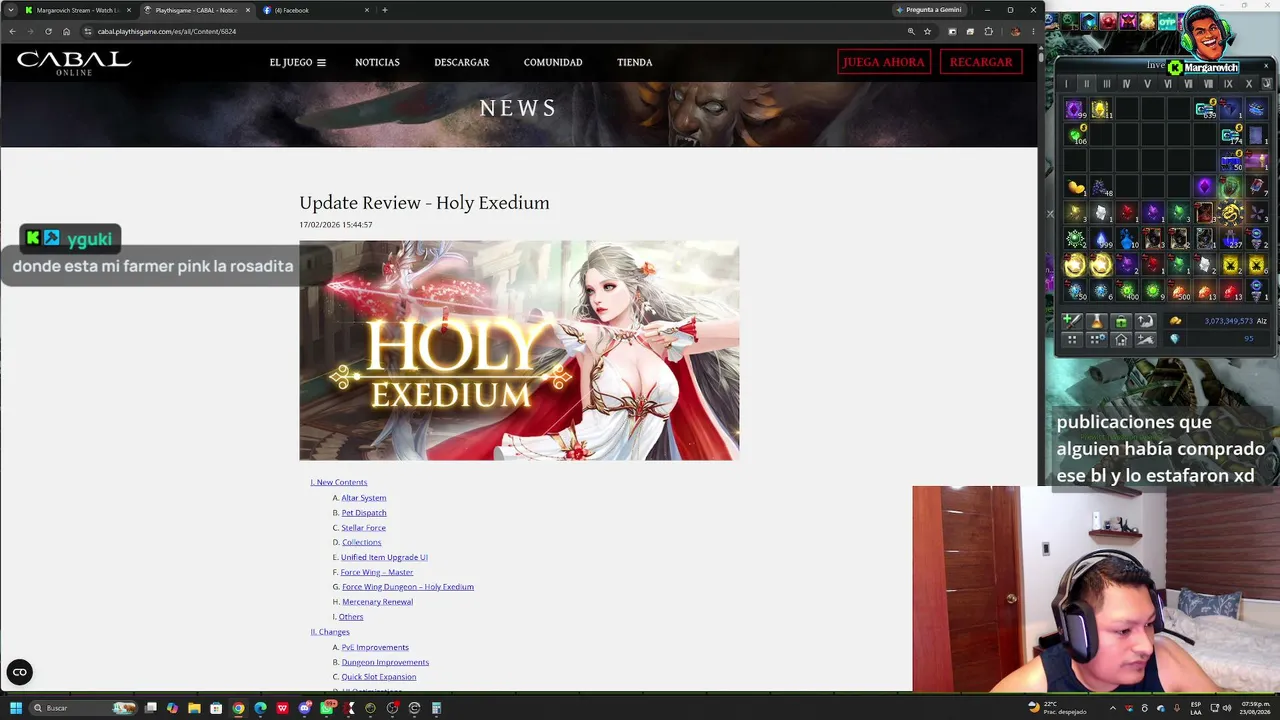Open WhatsApp from the taskbar

pos(327,708)
